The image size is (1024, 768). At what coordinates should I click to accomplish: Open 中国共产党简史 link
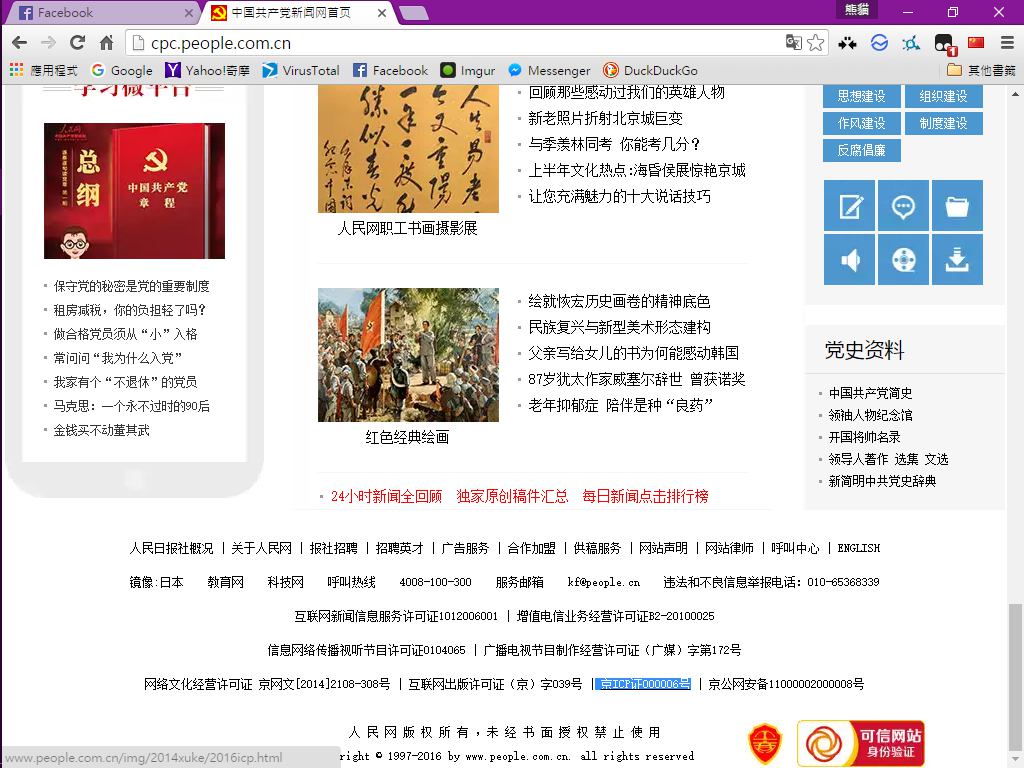[x=871, y=393]
